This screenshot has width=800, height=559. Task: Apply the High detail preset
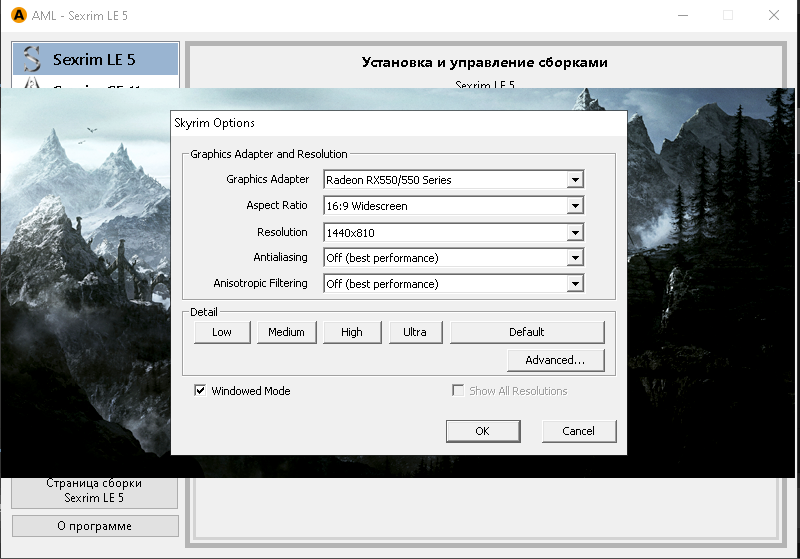click(352, 332)
